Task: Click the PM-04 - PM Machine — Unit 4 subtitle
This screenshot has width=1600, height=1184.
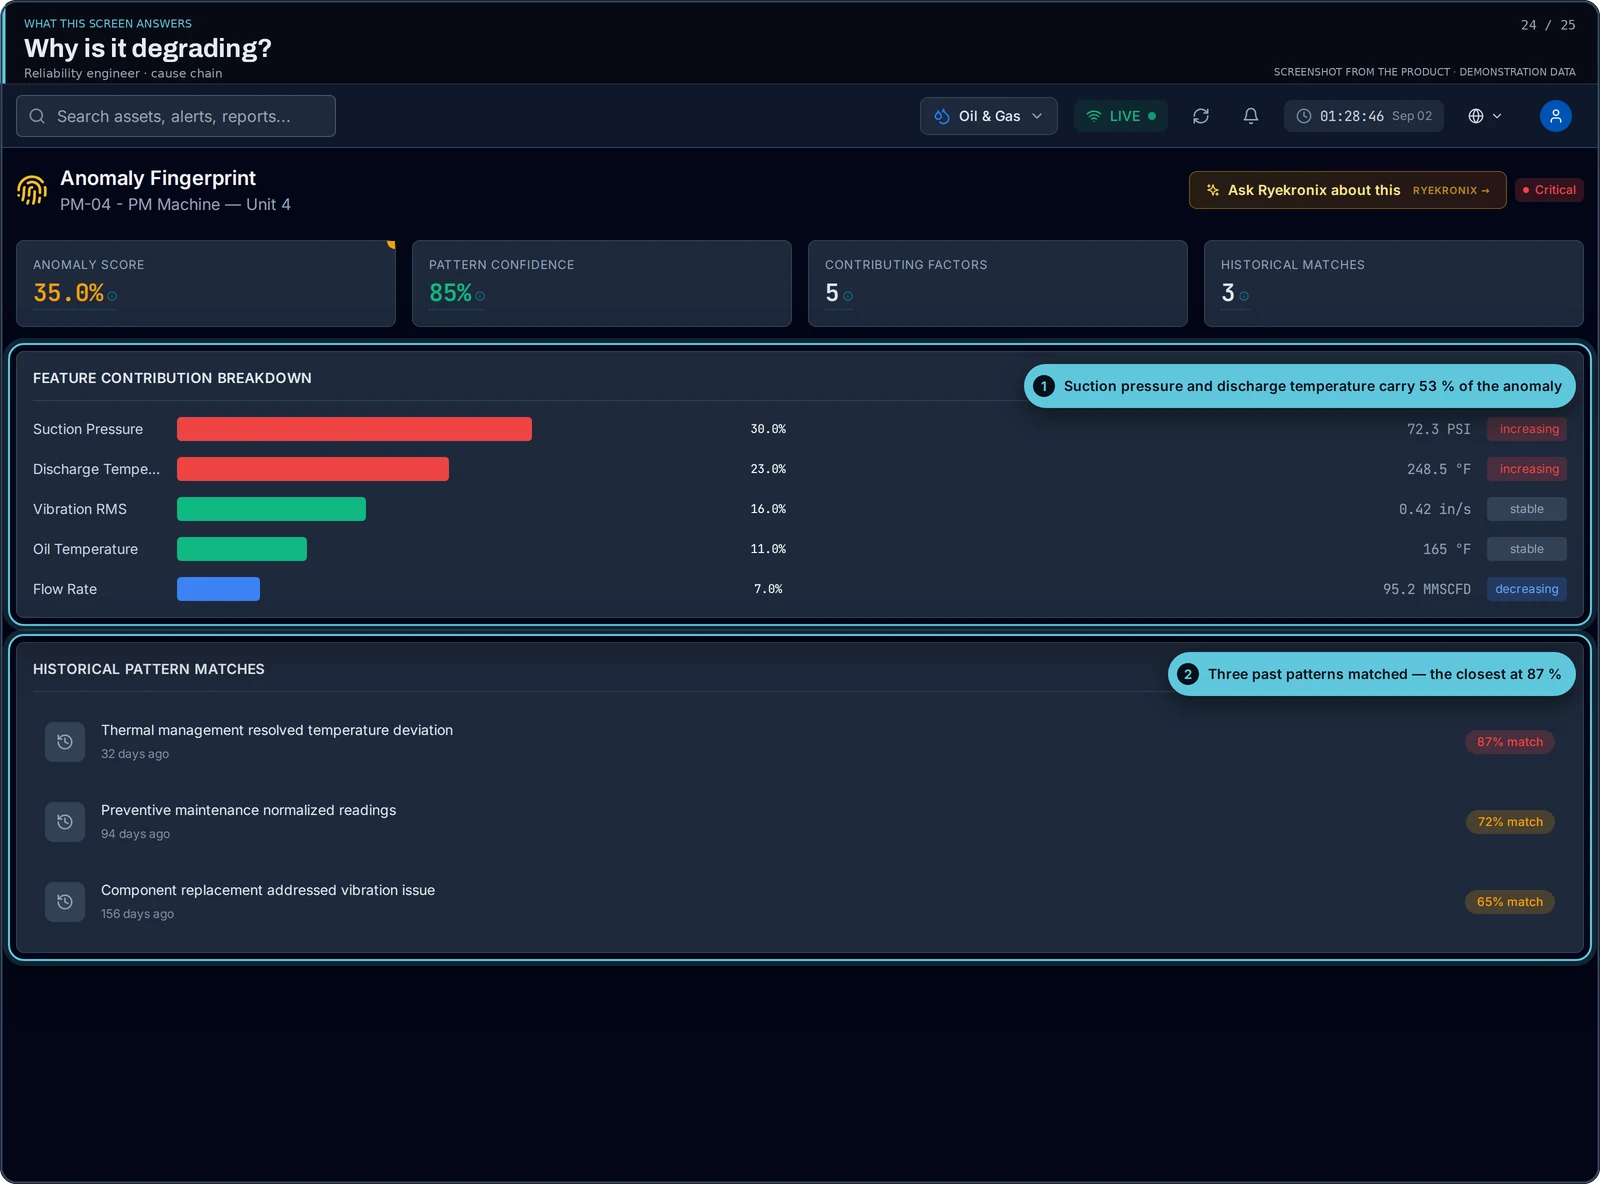Action: pos(175,204)
